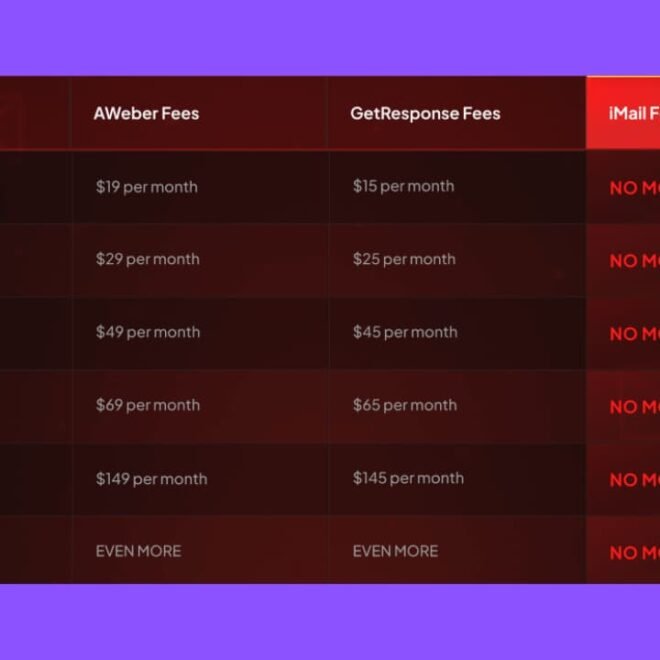Select iMail's red text beside $69 row
Screen dimensions: 660x660
634,407
